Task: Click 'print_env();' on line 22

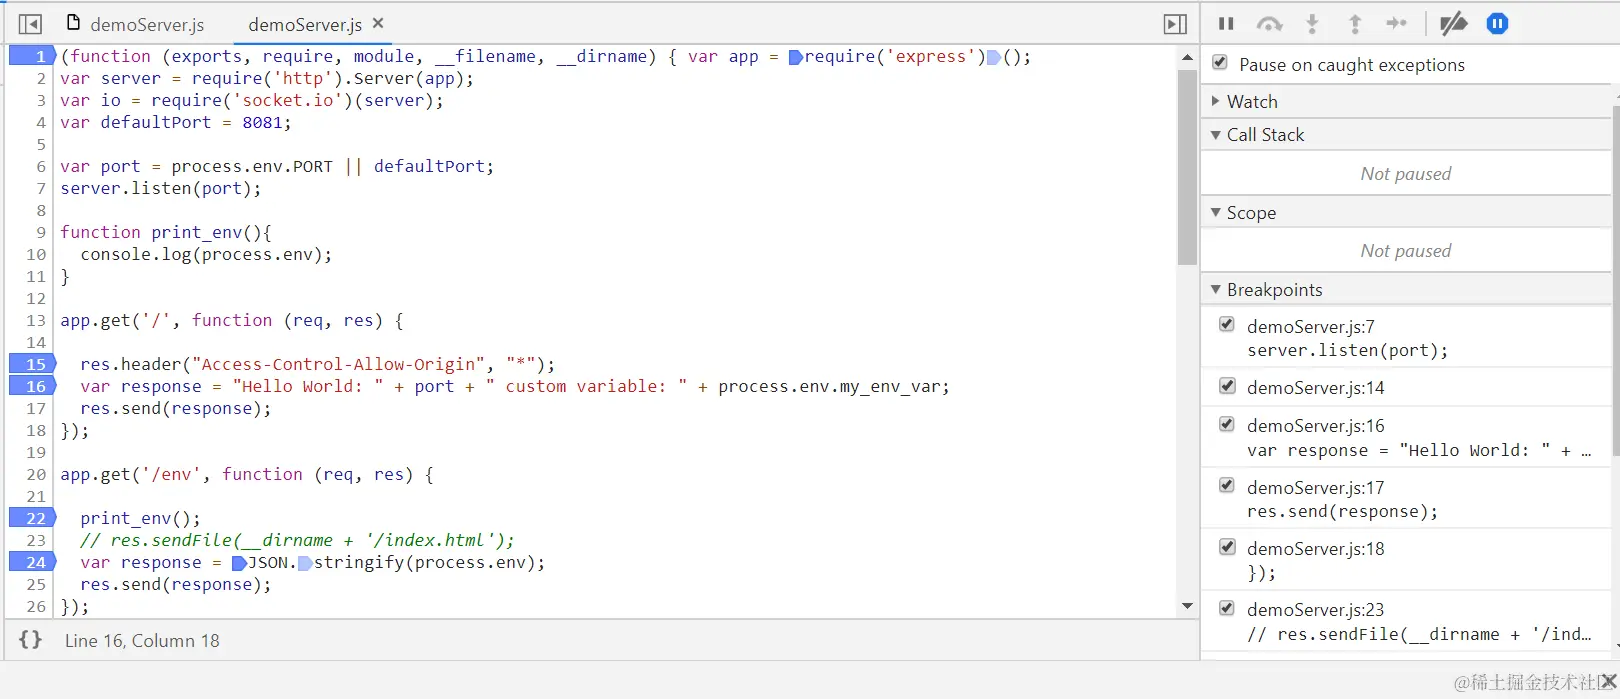Action: point(140,518)
